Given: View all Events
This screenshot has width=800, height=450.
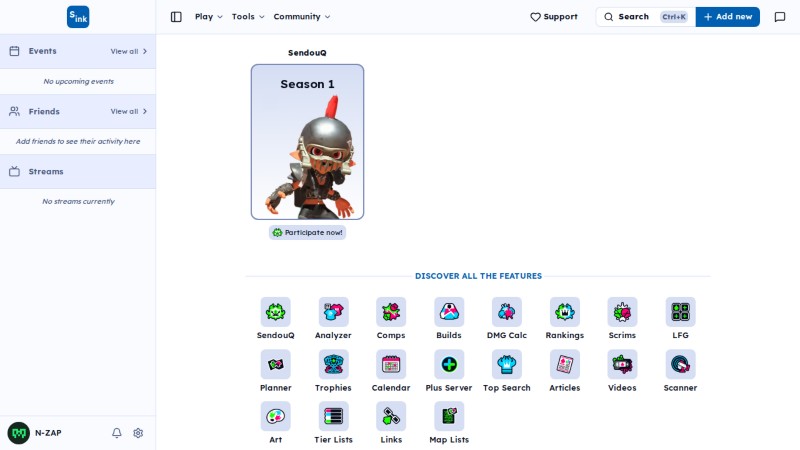Looking at the screenshot, I should [x=129, y=51].
